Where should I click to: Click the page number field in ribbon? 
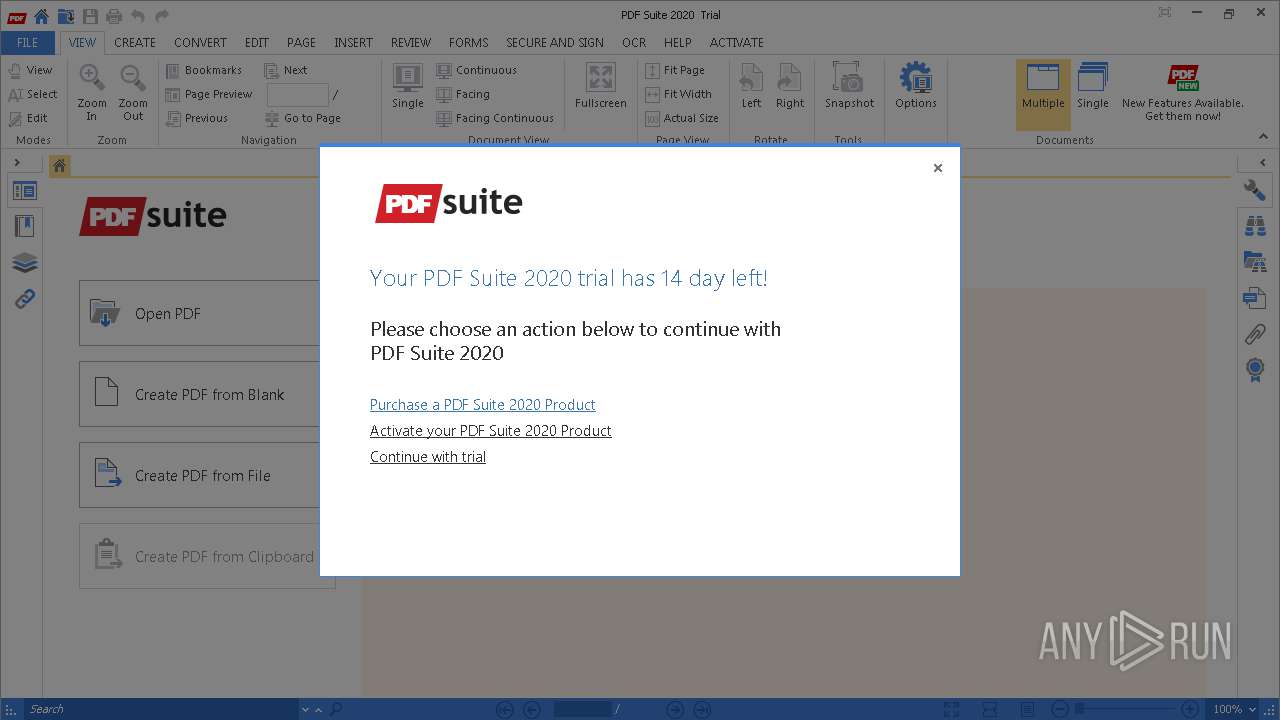tap(298, 94)
